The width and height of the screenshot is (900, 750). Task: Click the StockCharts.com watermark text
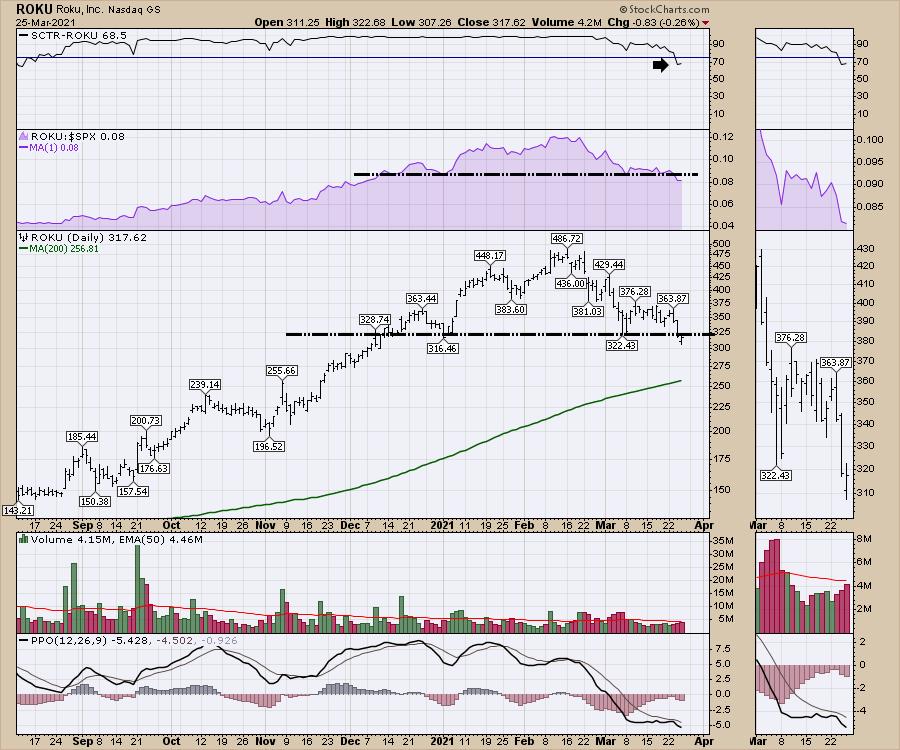pyautogui.click(x=664, y=9)
